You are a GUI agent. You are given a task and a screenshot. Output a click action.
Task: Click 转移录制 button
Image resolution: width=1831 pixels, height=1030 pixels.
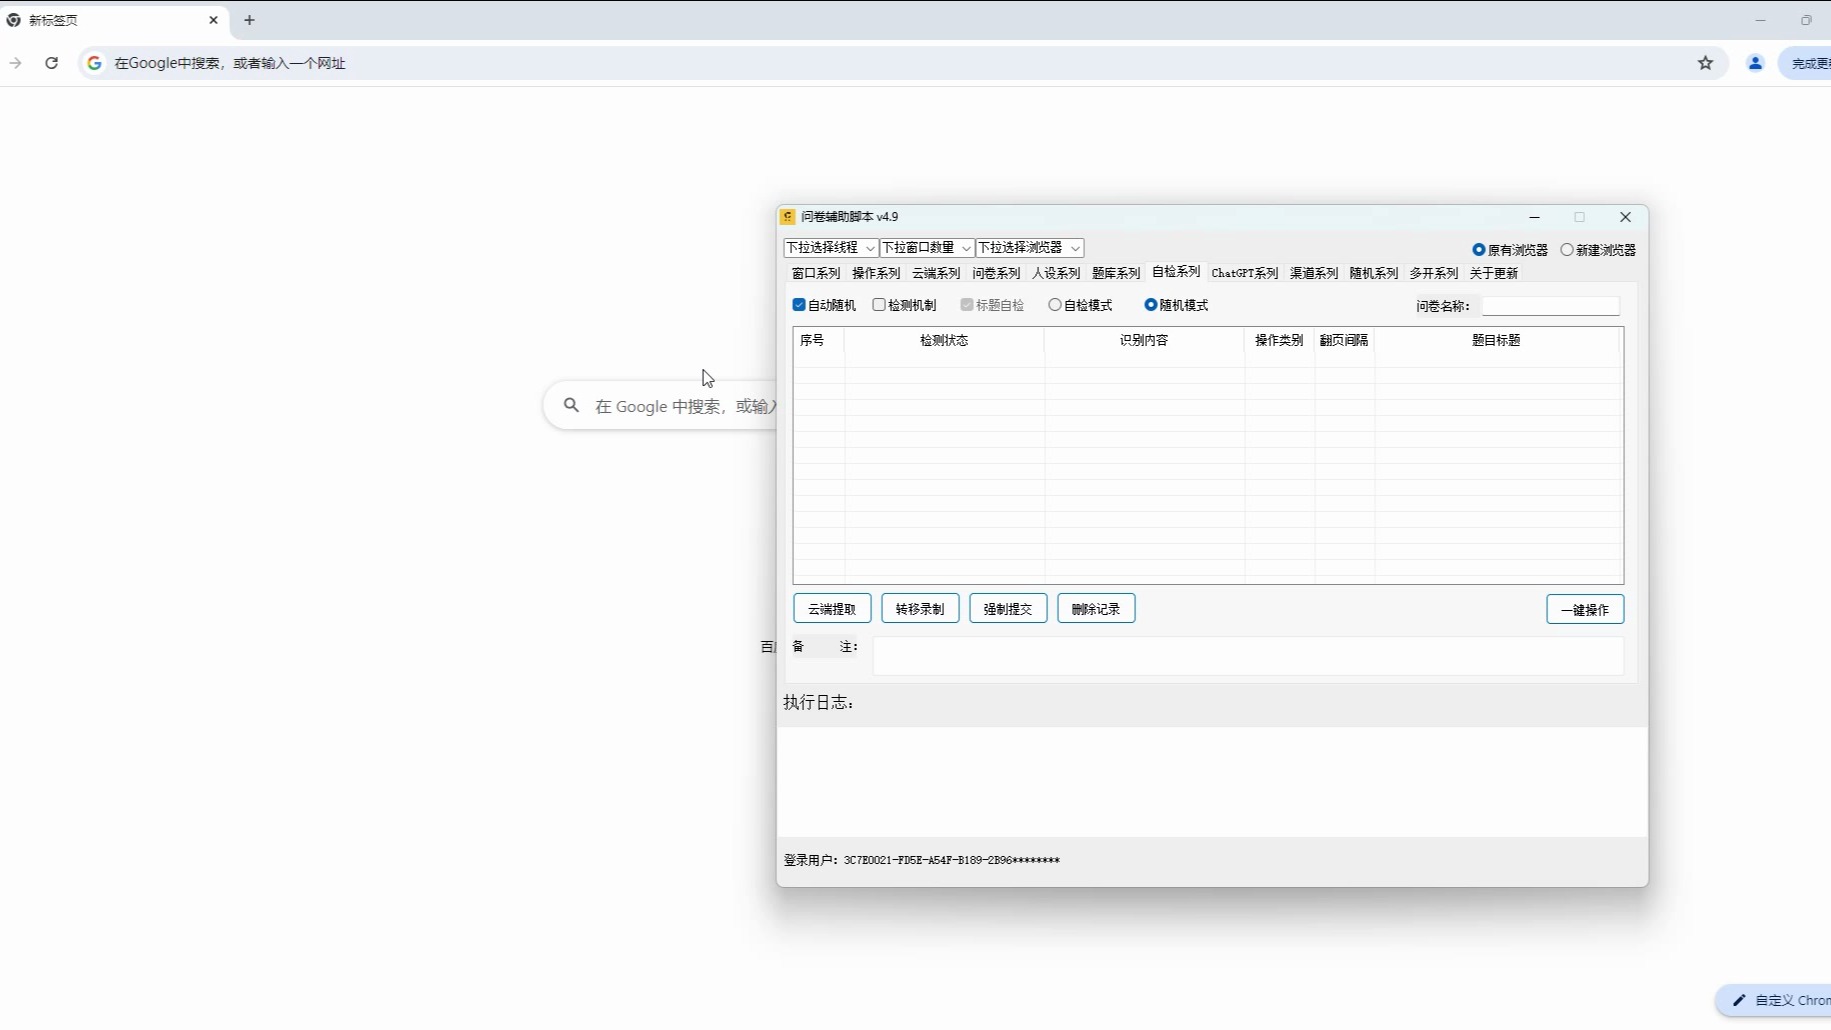[x=920, y=609]
